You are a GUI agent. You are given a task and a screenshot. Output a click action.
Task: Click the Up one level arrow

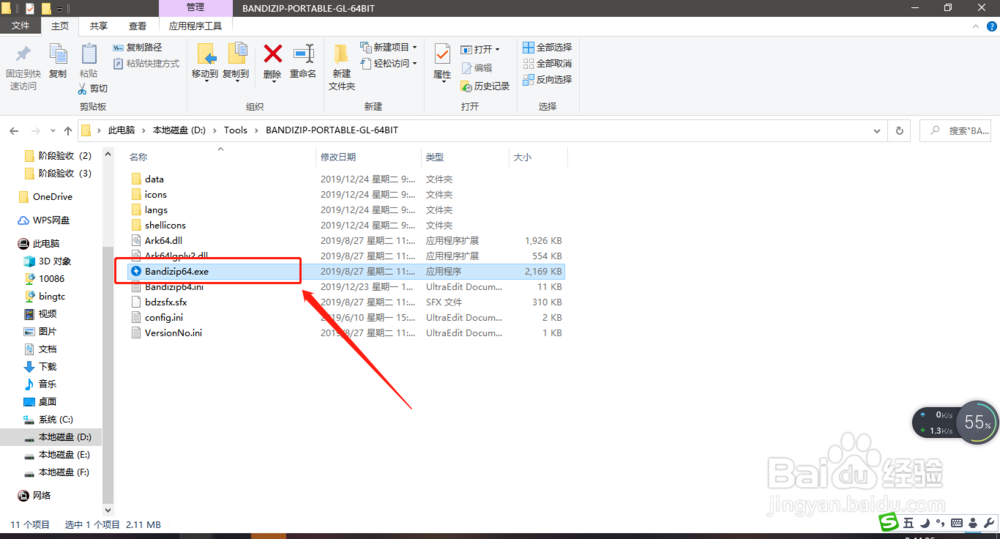[x=68, y=131]
